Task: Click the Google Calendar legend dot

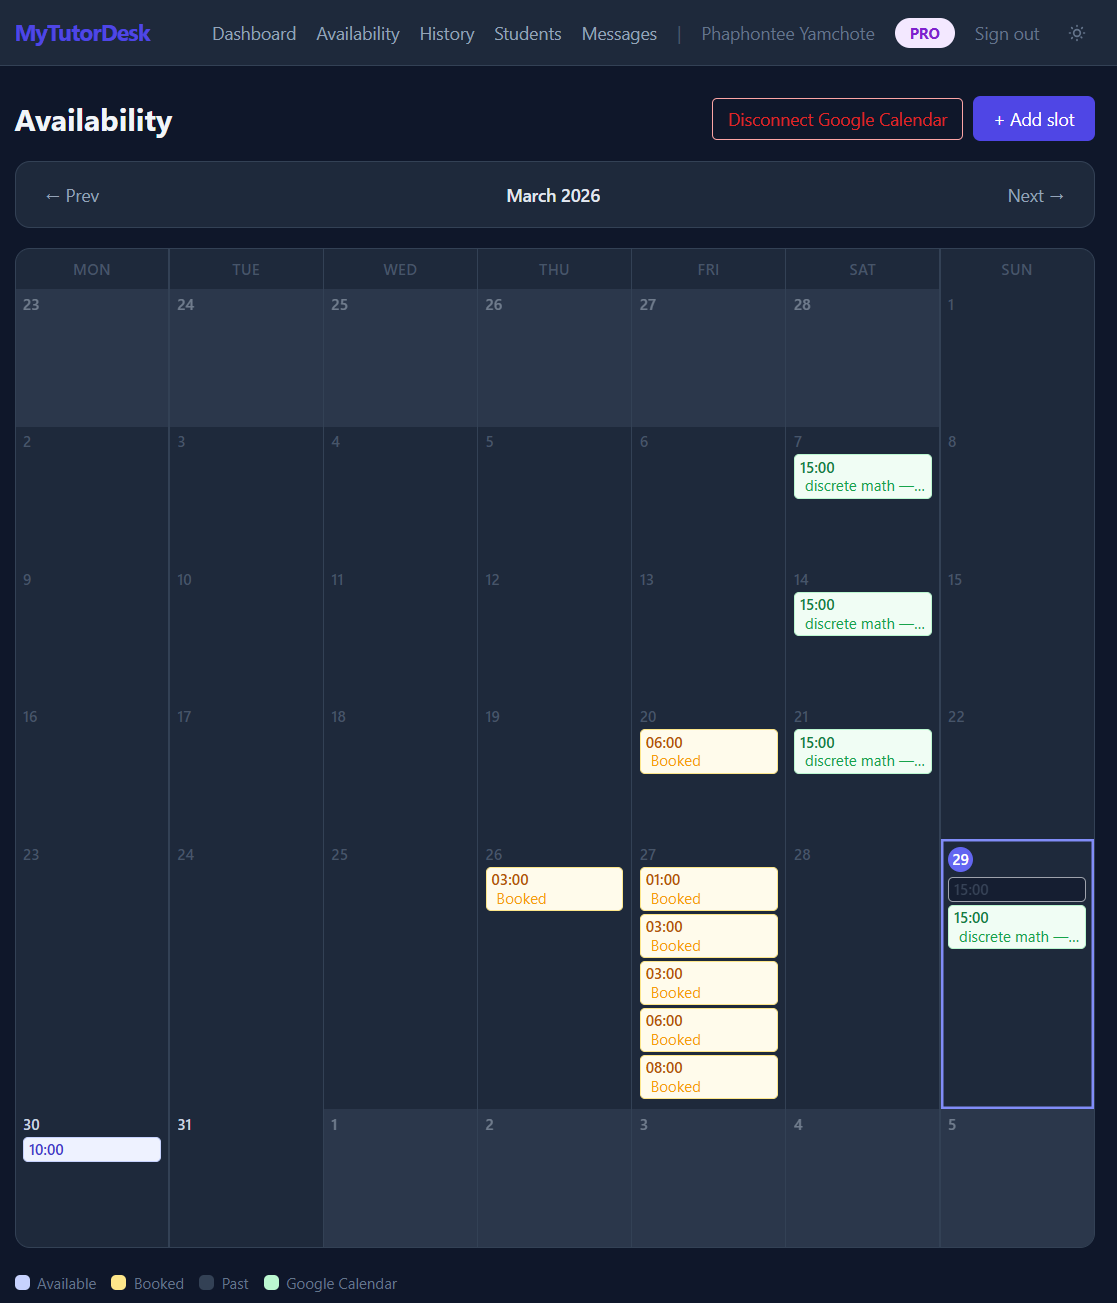Action: [271, 1283]
